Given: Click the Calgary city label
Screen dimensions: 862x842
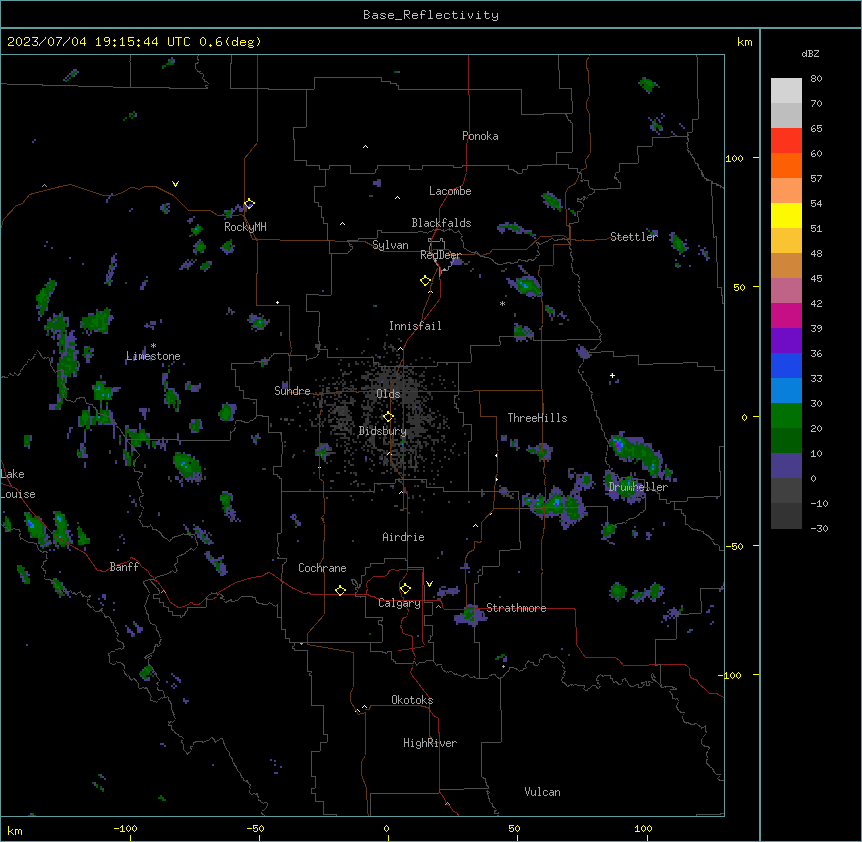Looking at the screenshot, I should (399, 603).
